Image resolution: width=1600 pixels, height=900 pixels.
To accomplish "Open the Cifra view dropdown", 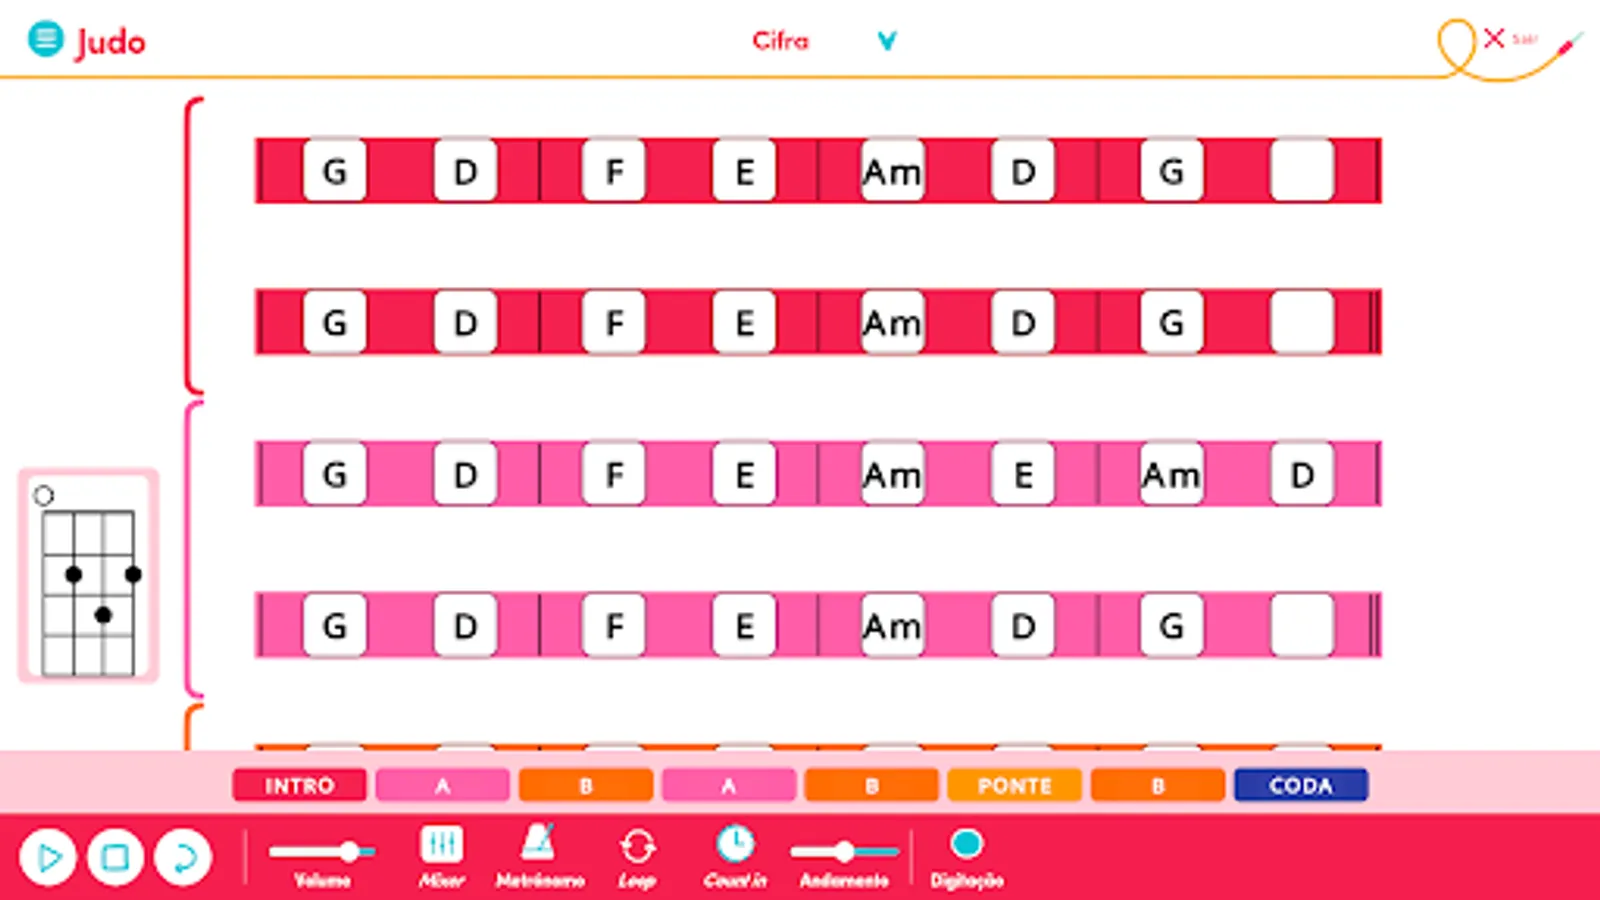I will point(884,42).
